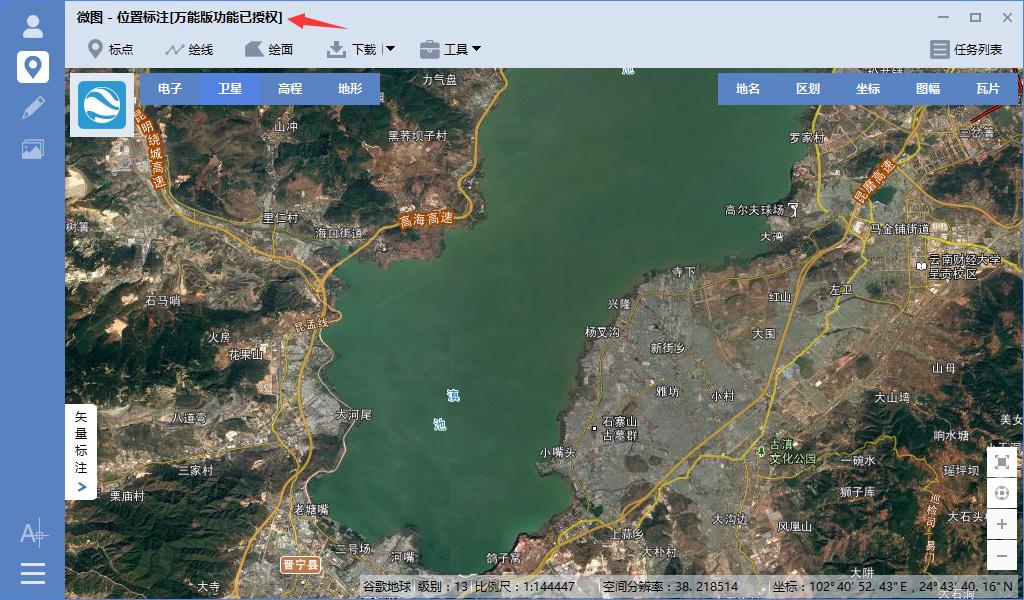
Task: Click the 下载 download button
Action: point(351,49)
